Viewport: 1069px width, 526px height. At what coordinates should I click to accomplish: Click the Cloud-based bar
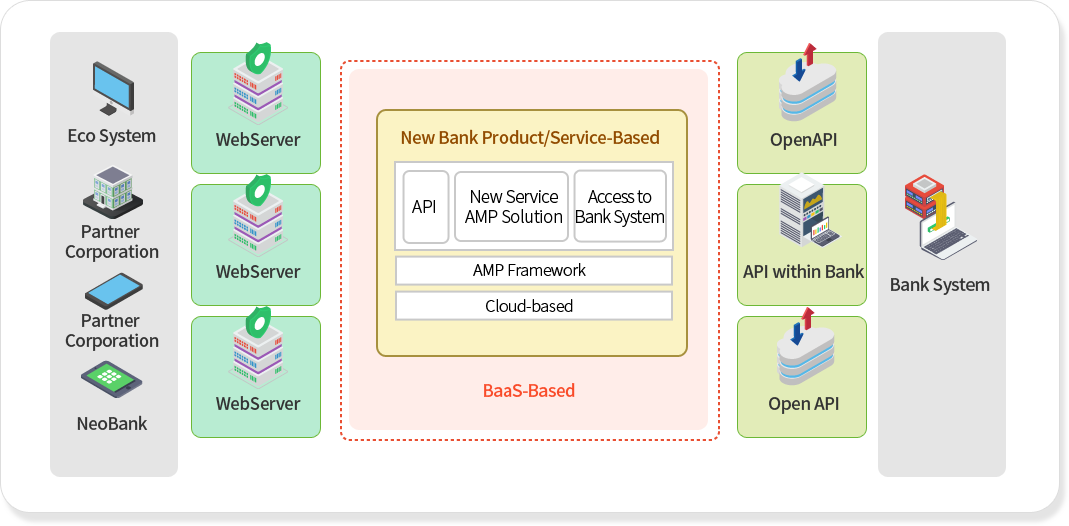pos(534,306)
